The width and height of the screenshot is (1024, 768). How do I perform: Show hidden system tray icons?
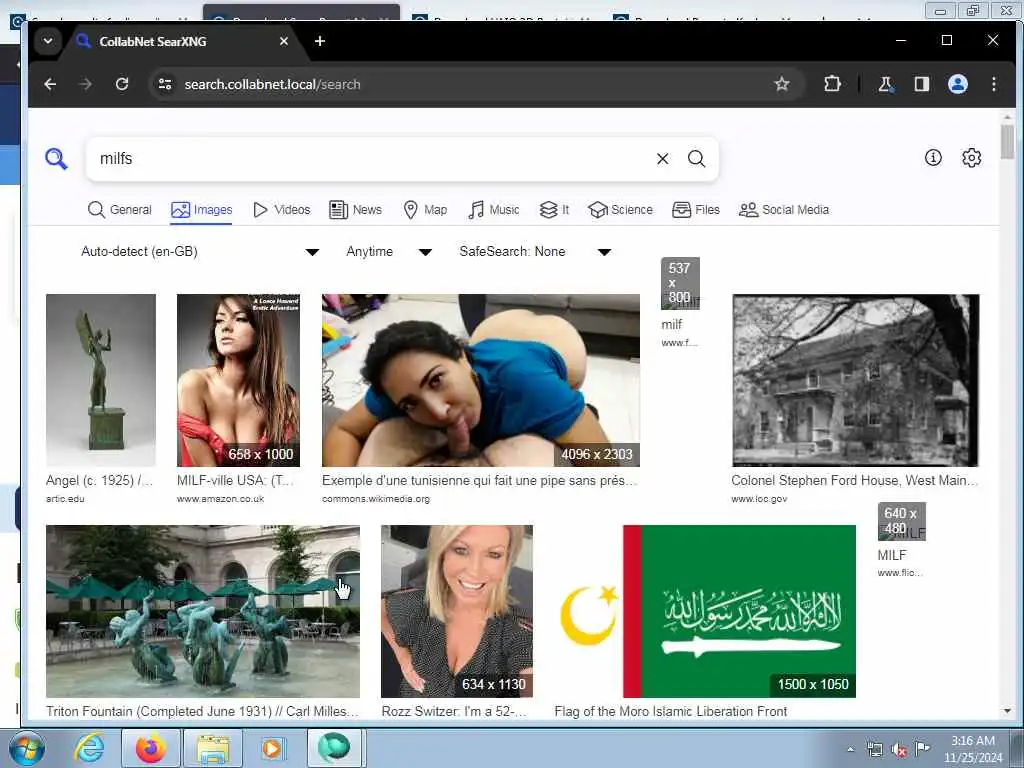coord(850,749)
